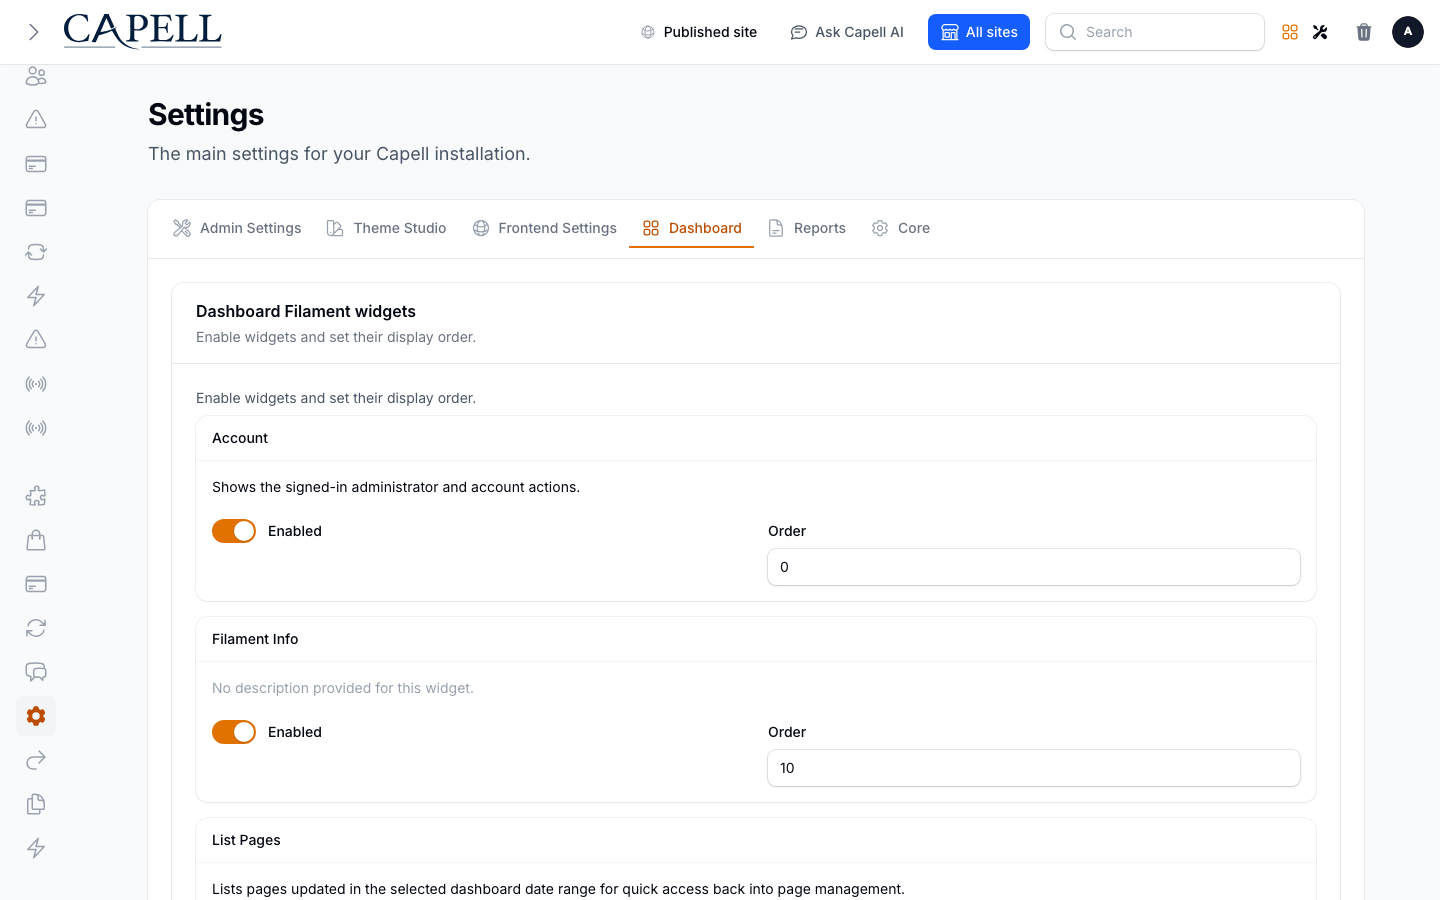1440x900 pixels.
Task: Open the Published site link
Action: pyautogui.click(x=699, y=32)
